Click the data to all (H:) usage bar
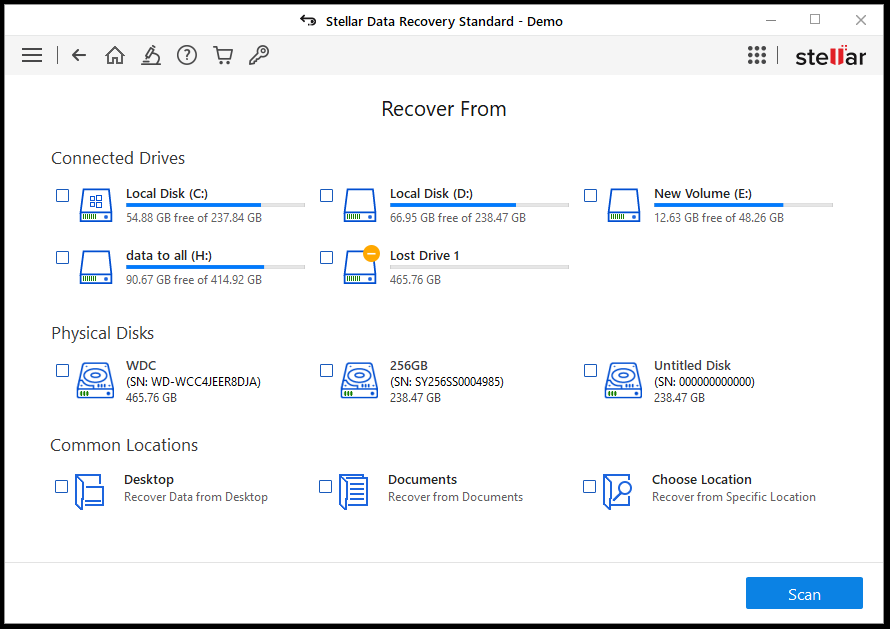Screen dimensions: 890x629 pyautogui.click(x=215, y=267)
